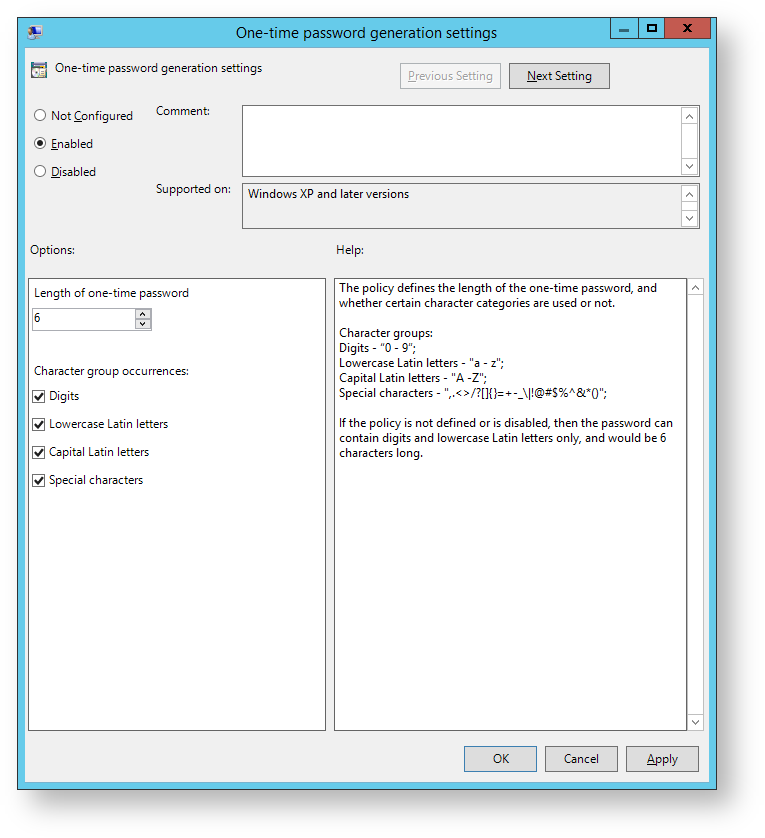Cancel the policy dialog
This screenshot has height=838, width=765.
click(581, 759)
